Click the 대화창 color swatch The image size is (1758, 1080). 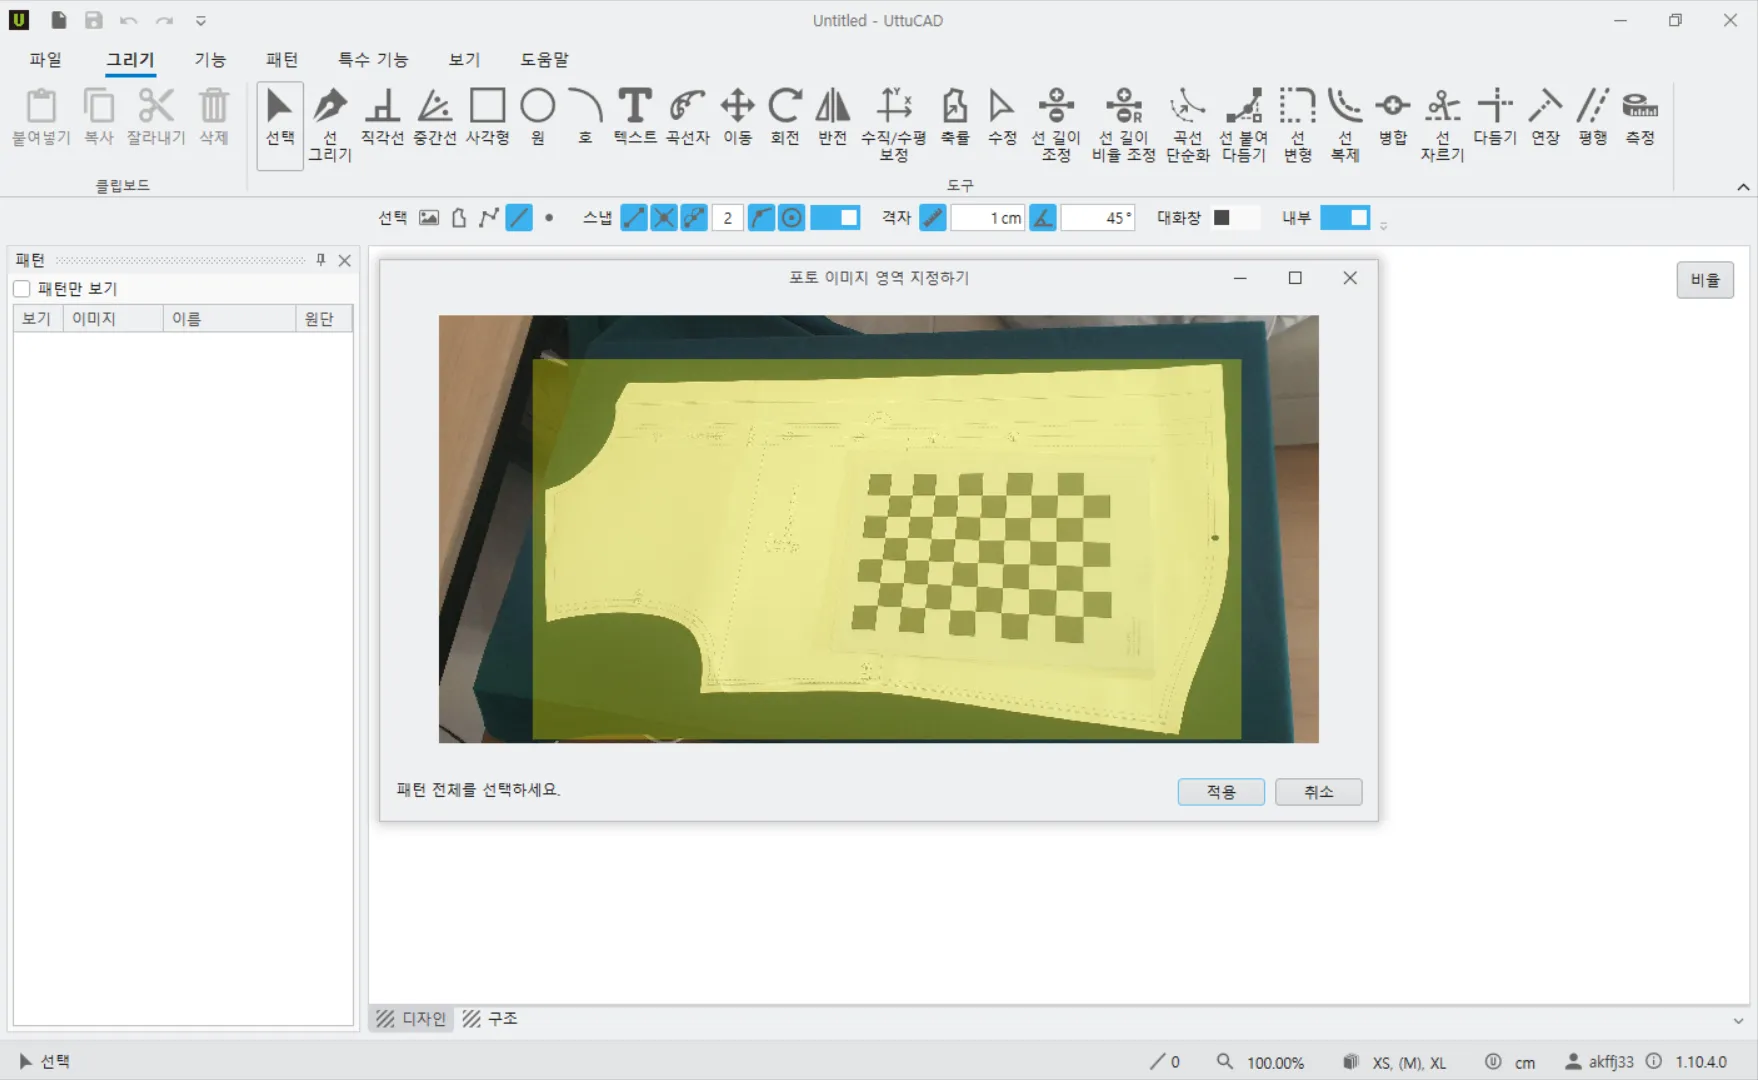tap(1222, 218)
